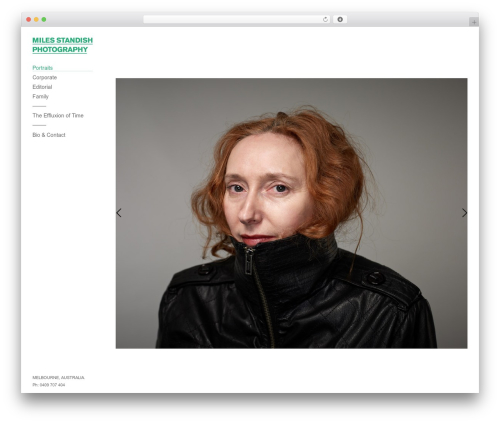This screenshot has height=423, width=500.
Task: Open the Corporate gallery
Action: pos(45,77)
